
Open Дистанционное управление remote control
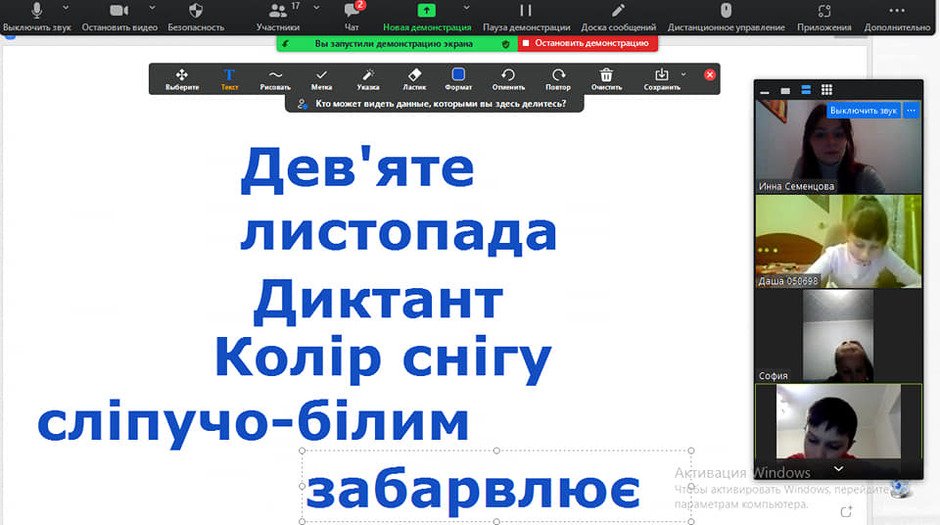click(x=726, y=17)
